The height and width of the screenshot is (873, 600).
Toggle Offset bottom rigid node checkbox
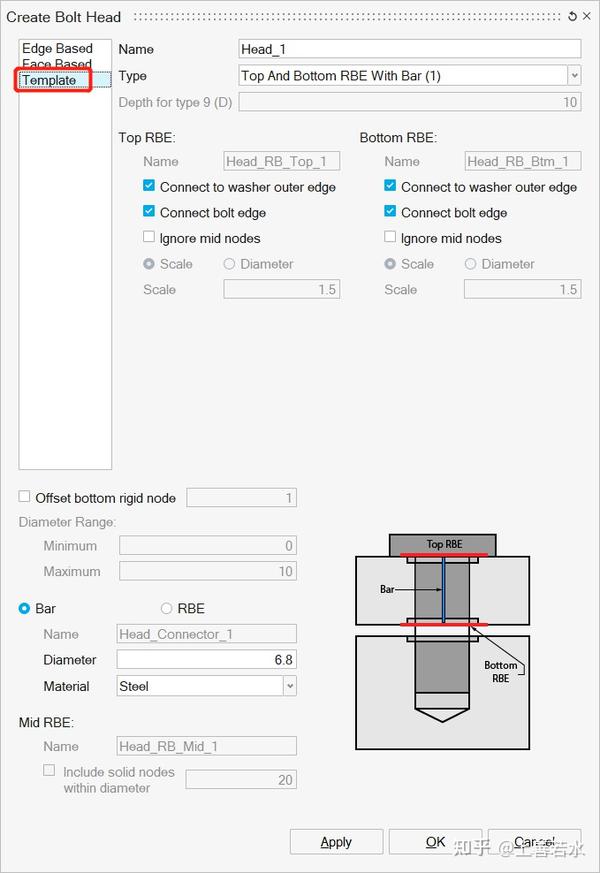pyautogui.click(x=25, y=497)
